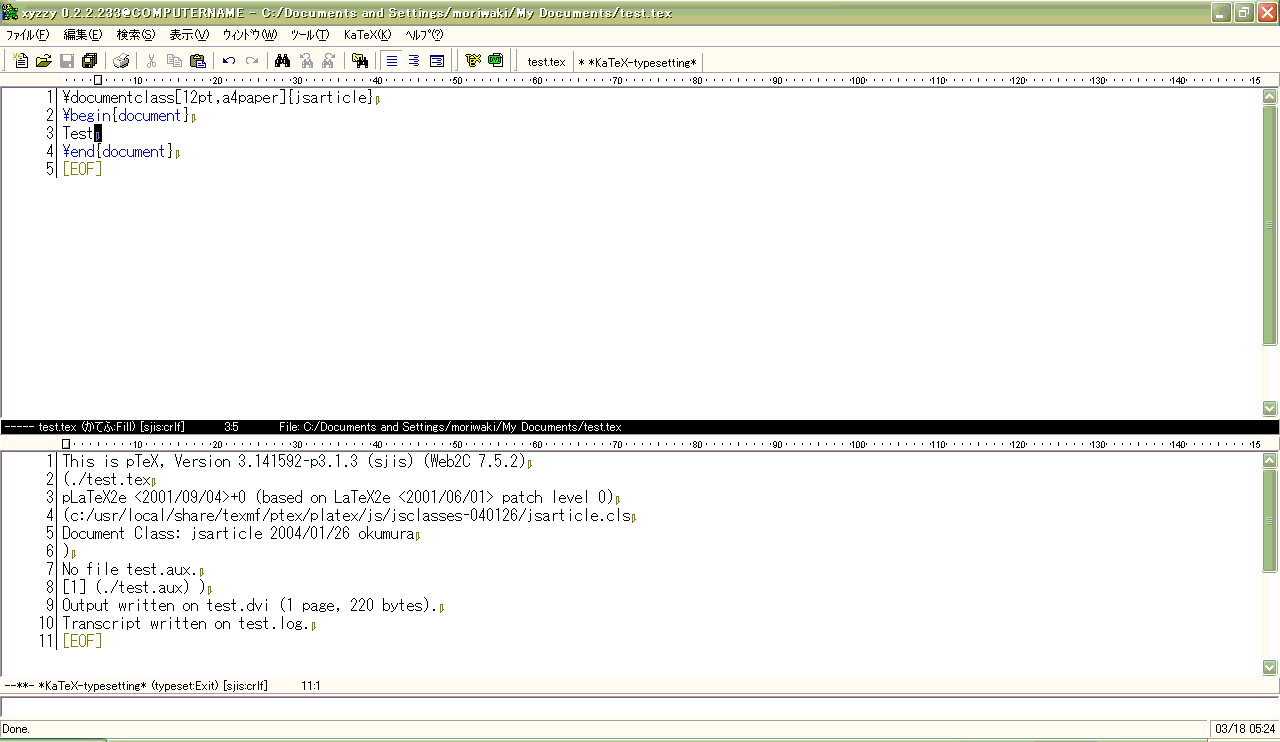The height and width of the screenshot is (742, 1280).
Task: Run the KaTeX typeset toolbar icon
Action: point(473,61)
